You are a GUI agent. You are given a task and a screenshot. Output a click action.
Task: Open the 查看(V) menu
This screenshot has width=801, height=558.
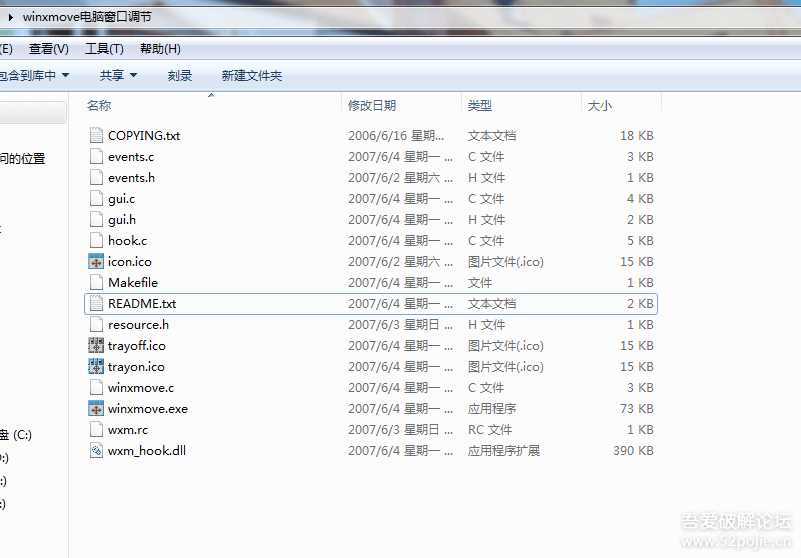[x=49, y=49]
